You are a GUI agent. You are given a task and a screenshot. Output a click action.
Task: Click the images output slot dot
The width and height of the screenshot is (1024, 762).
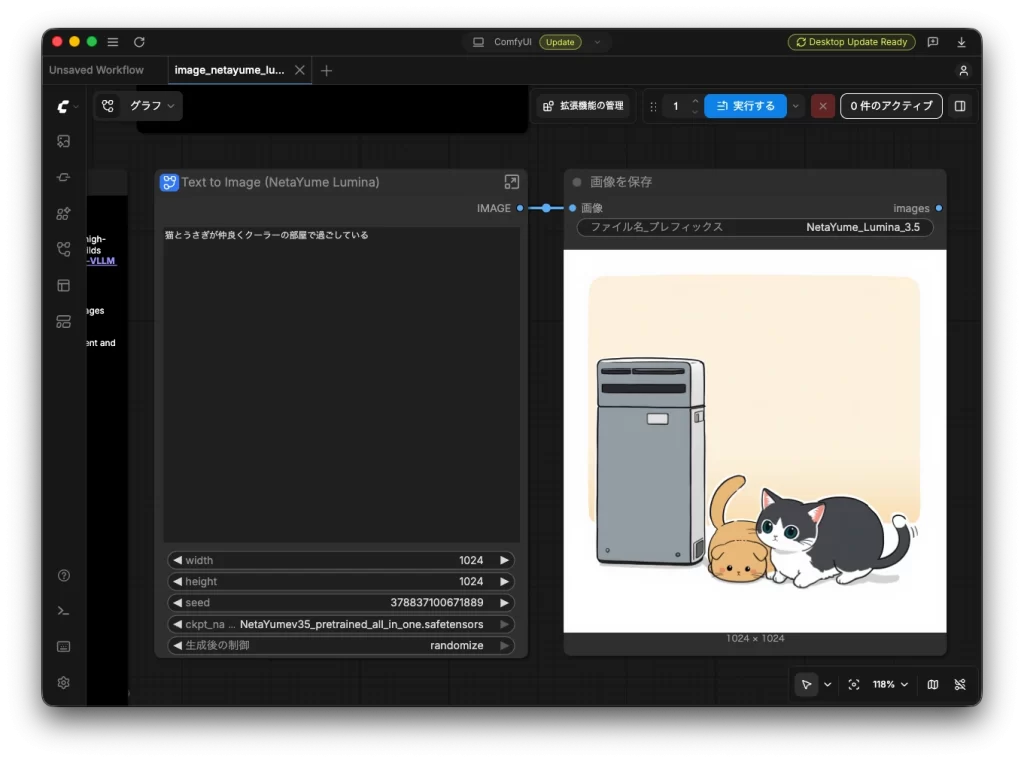[938, 208]
